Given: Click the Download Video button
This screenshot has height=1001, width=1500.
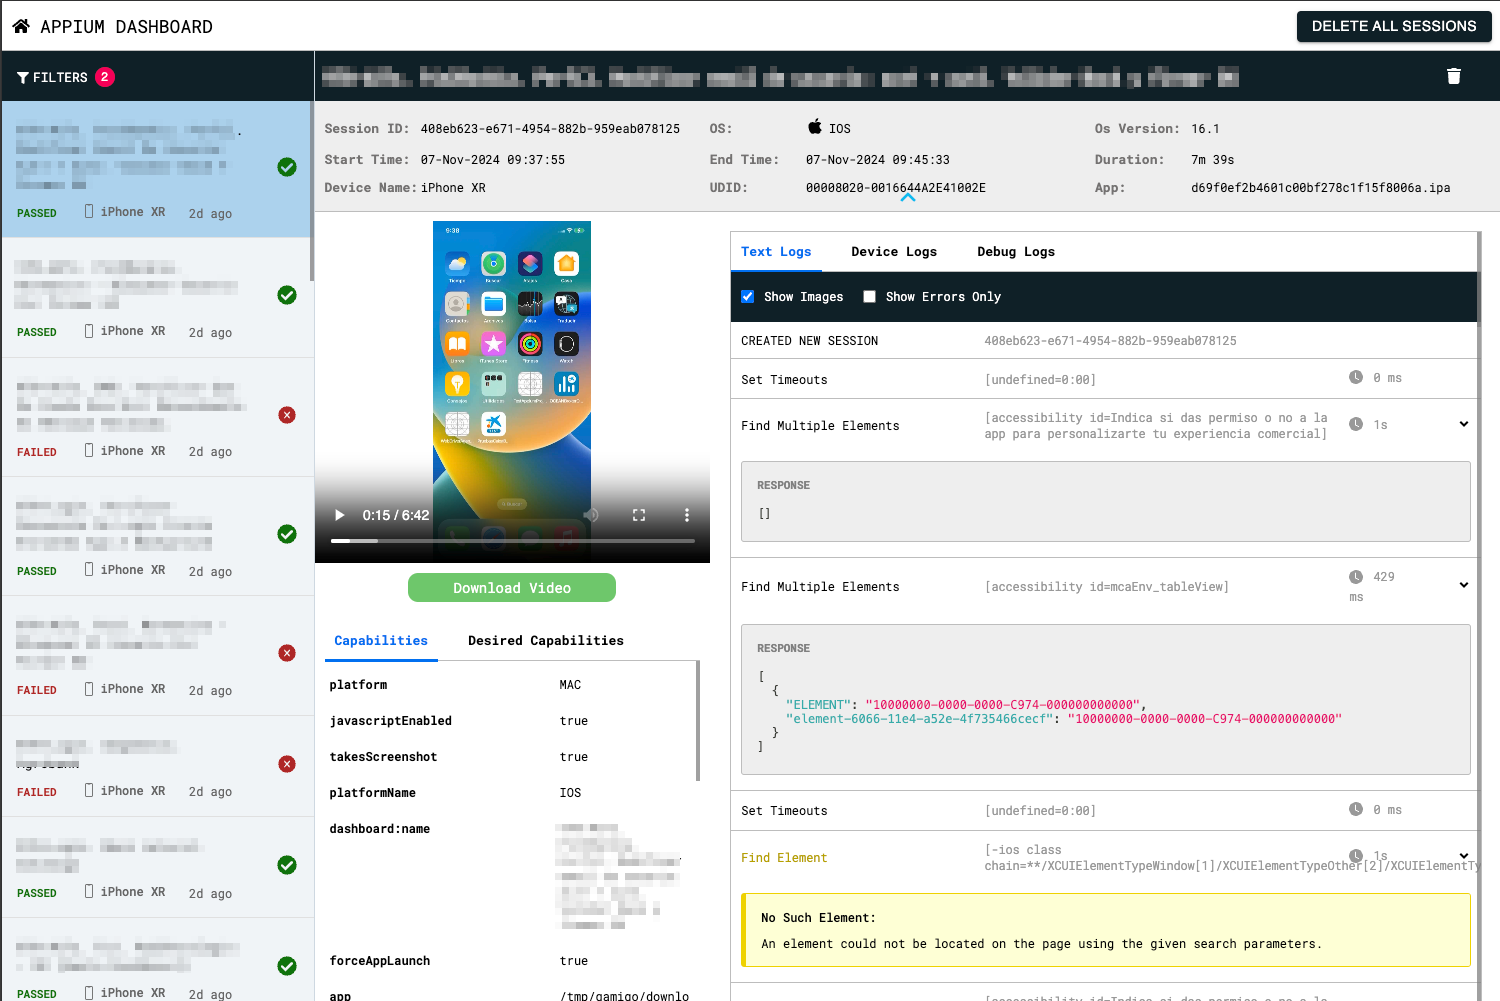Looking at the screenshot, I should [511, 588].
